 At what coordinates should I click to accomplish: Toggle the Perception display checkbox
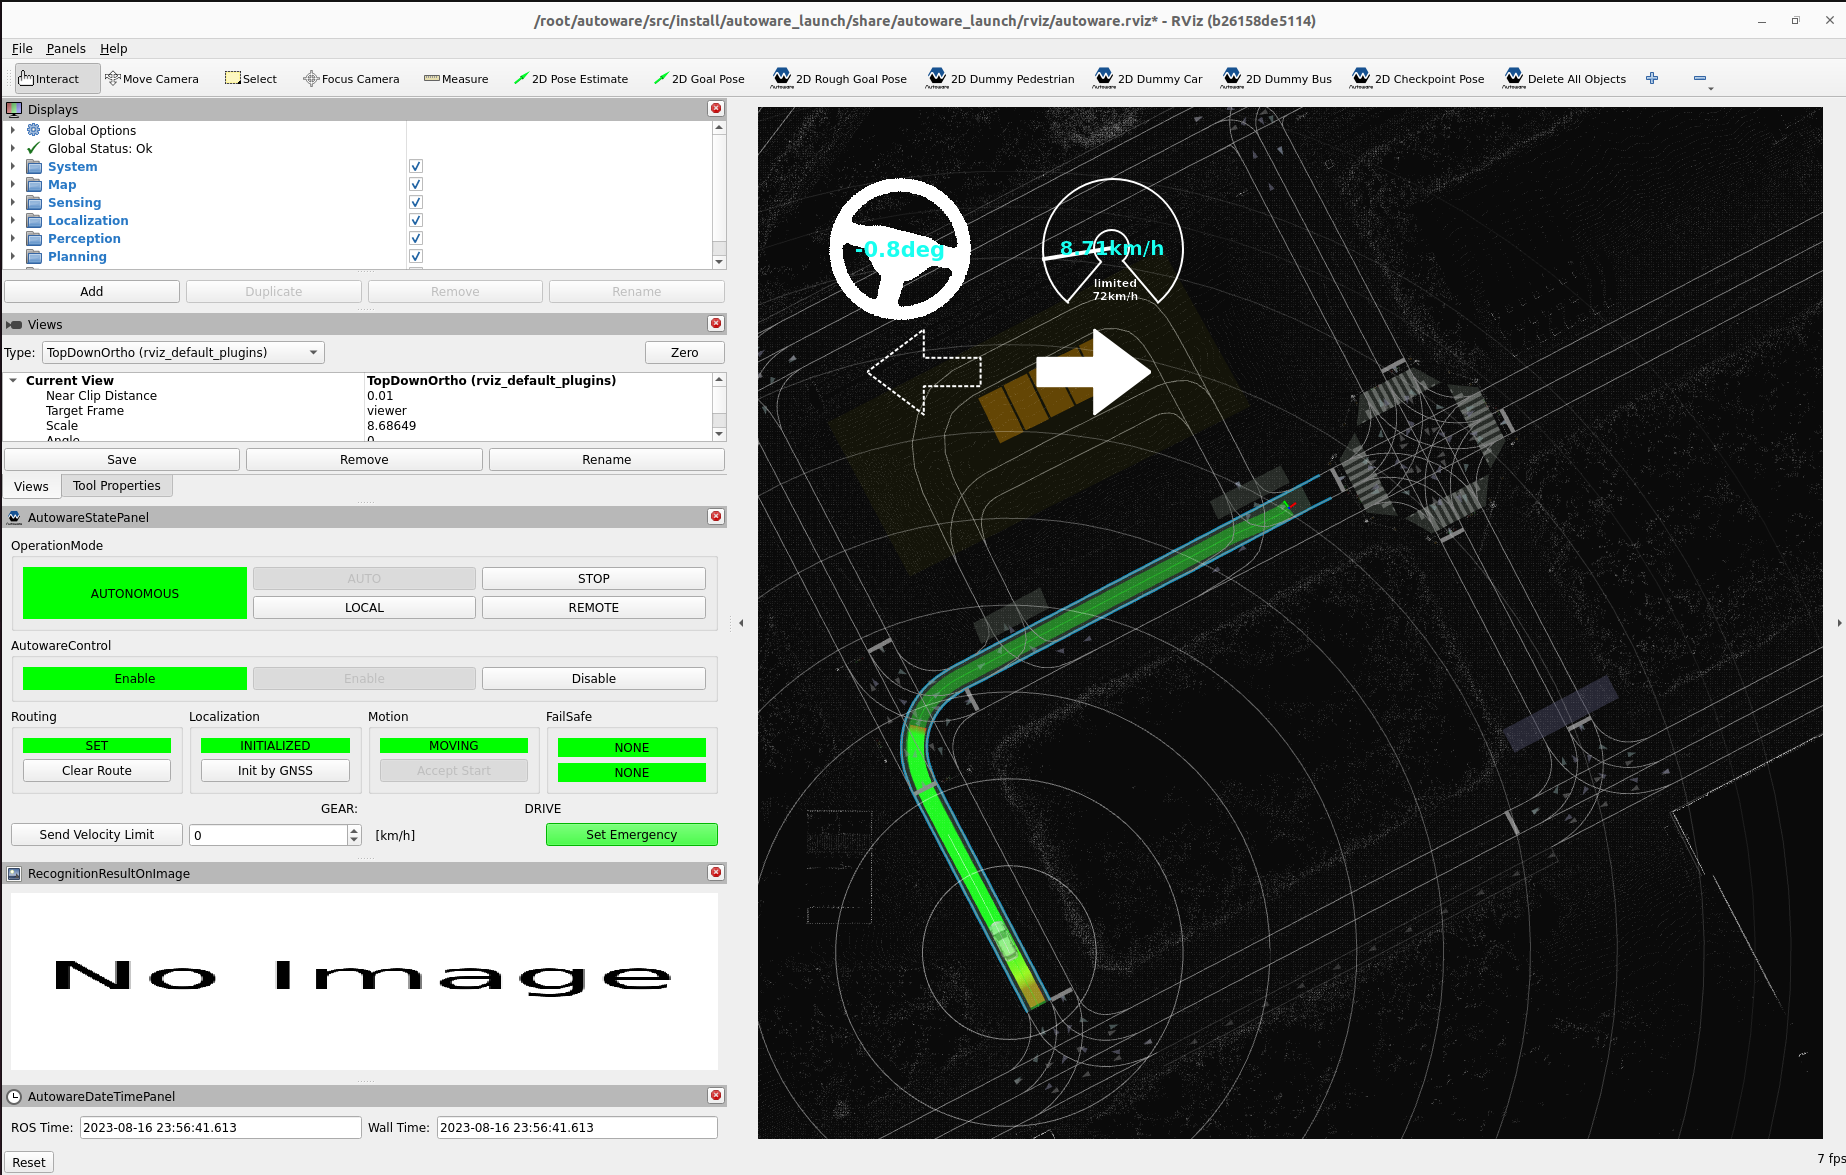coord(416,238)
